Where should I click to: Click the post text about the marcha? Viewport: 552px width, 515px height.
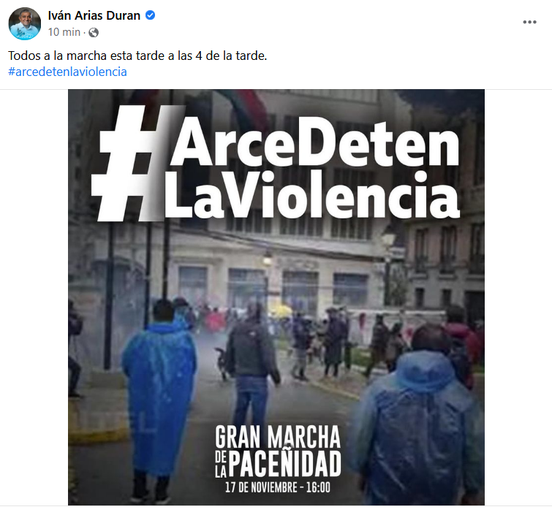138,56
